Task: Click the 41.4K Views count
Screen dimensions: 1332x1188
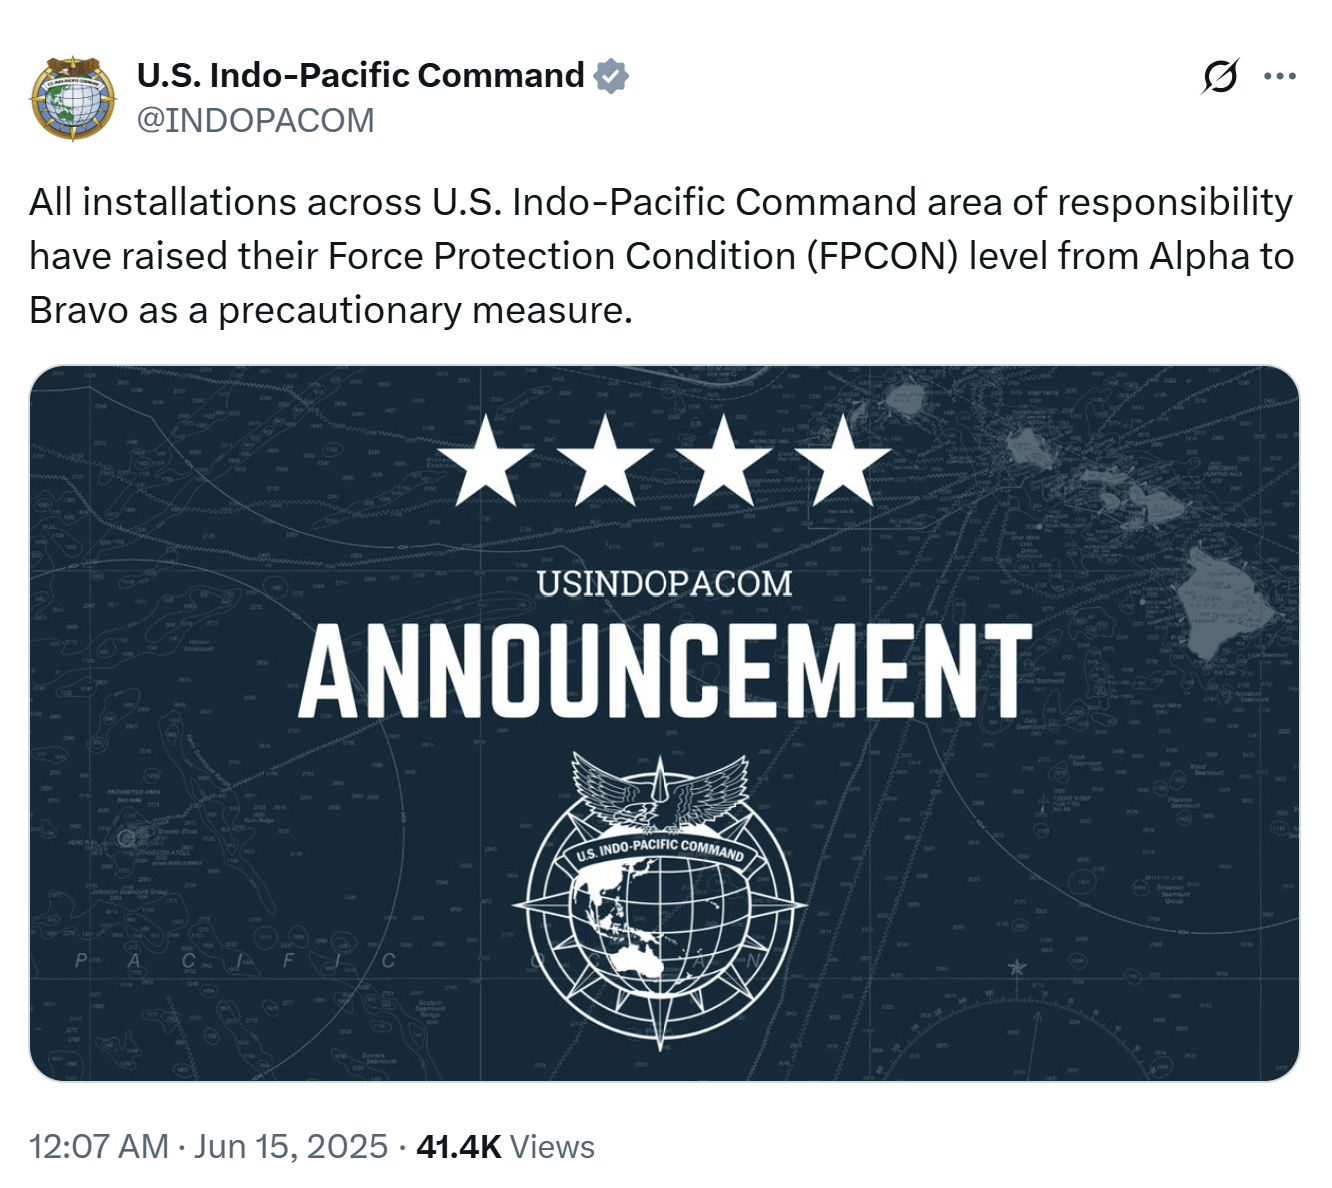Action: click(505, 1146)
